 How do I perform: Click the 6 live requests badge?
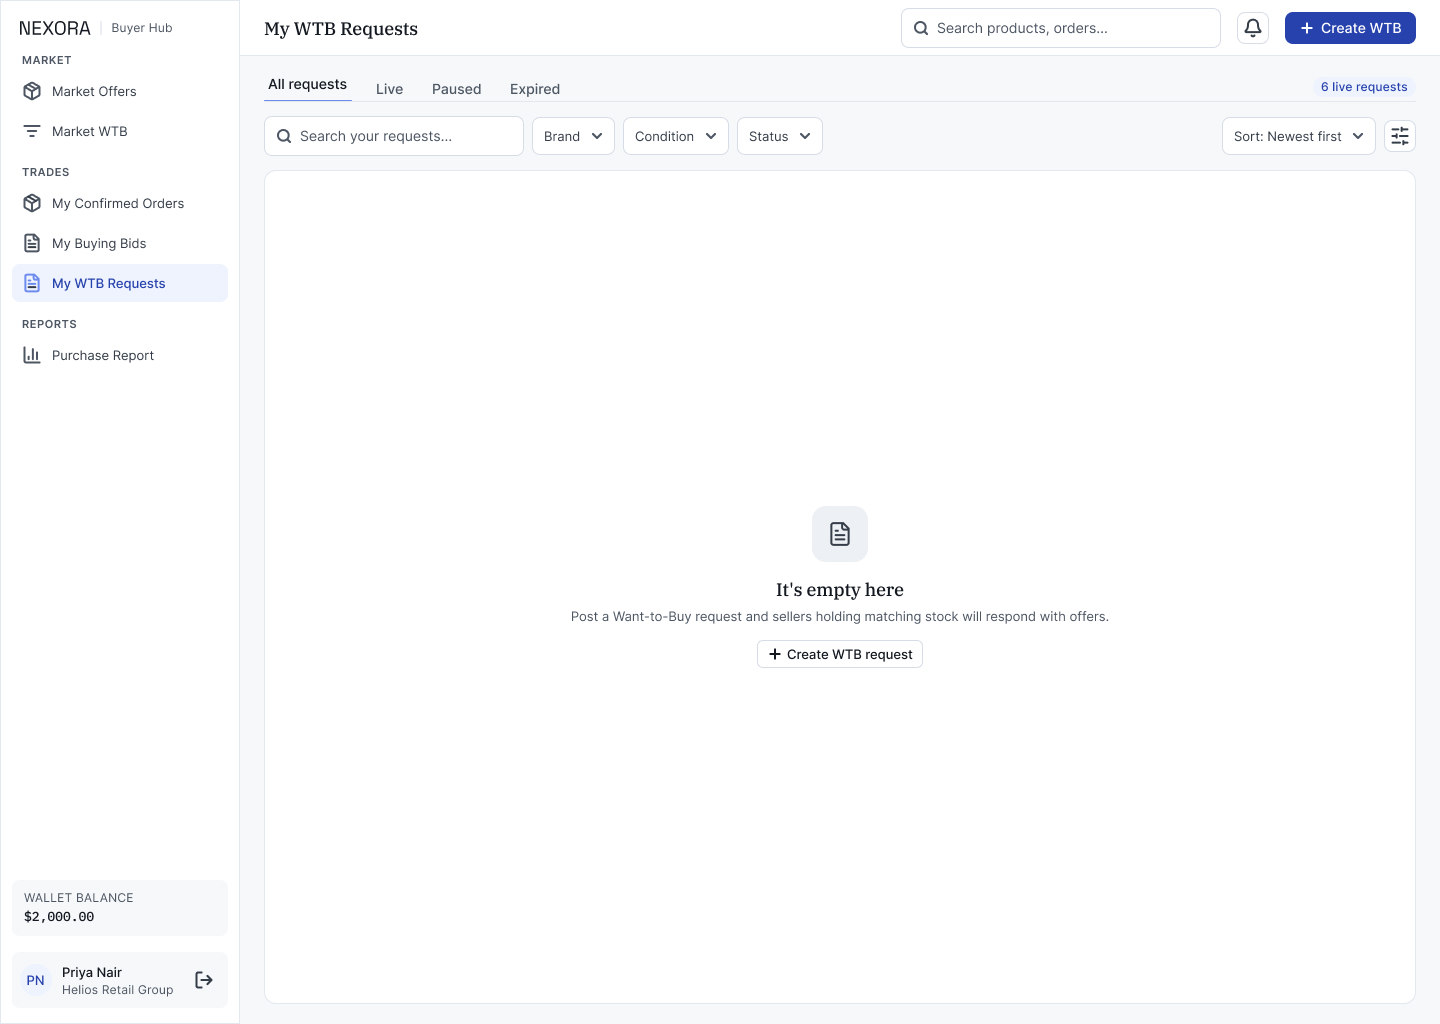tap(1364, 87)
